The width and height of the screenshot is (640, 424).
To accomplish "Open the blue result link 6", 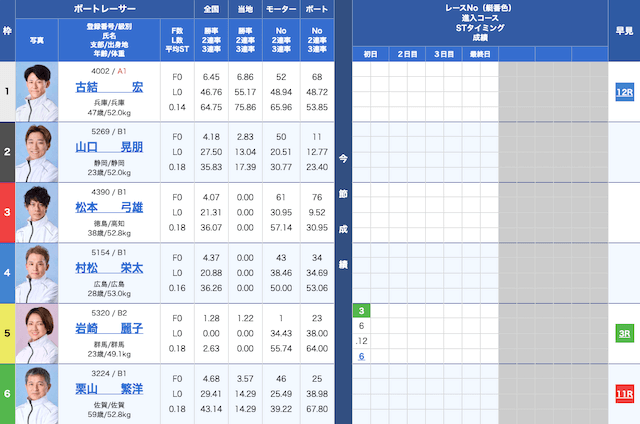I will (360, 356).
